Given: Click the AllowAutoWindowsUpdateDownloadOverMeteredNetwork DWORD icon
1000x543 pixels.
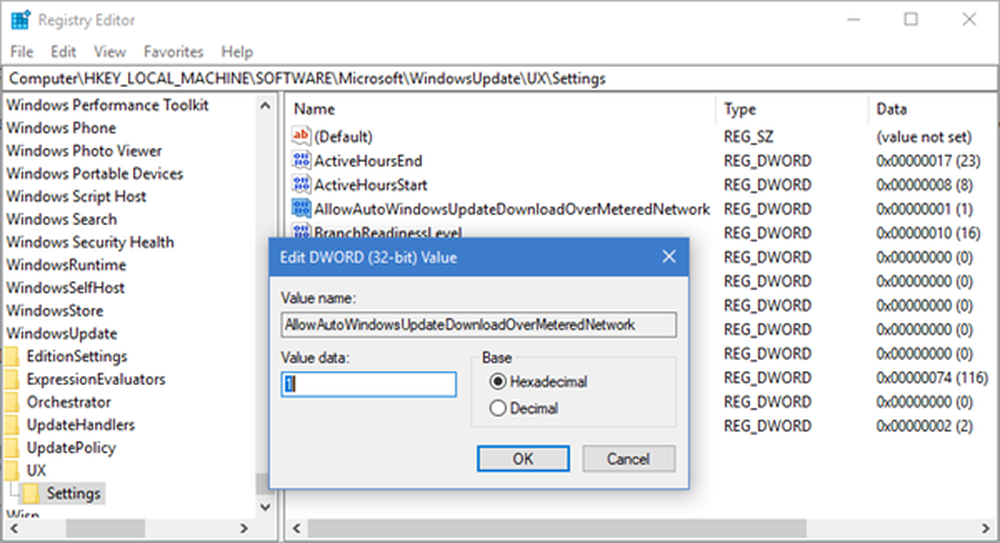Looking at the screenshot, I should point(300,208).
